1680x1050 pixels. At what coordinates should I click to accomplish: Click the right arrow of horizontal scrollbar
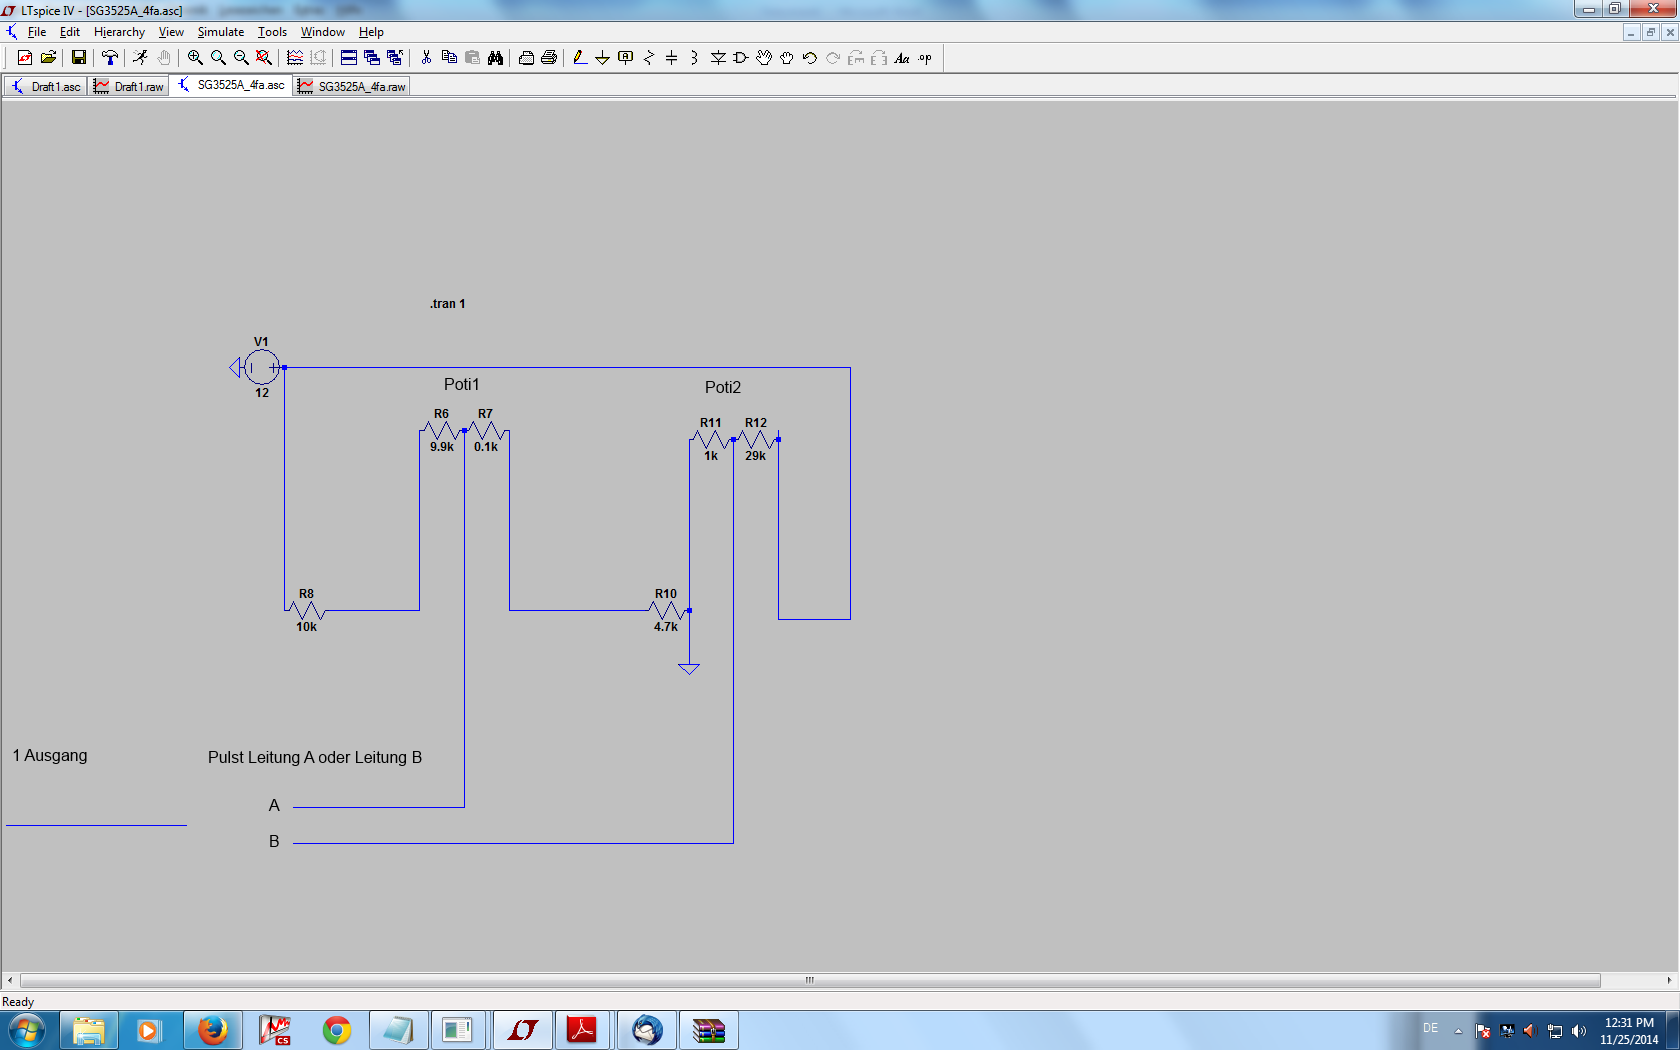click(1669, 980)
